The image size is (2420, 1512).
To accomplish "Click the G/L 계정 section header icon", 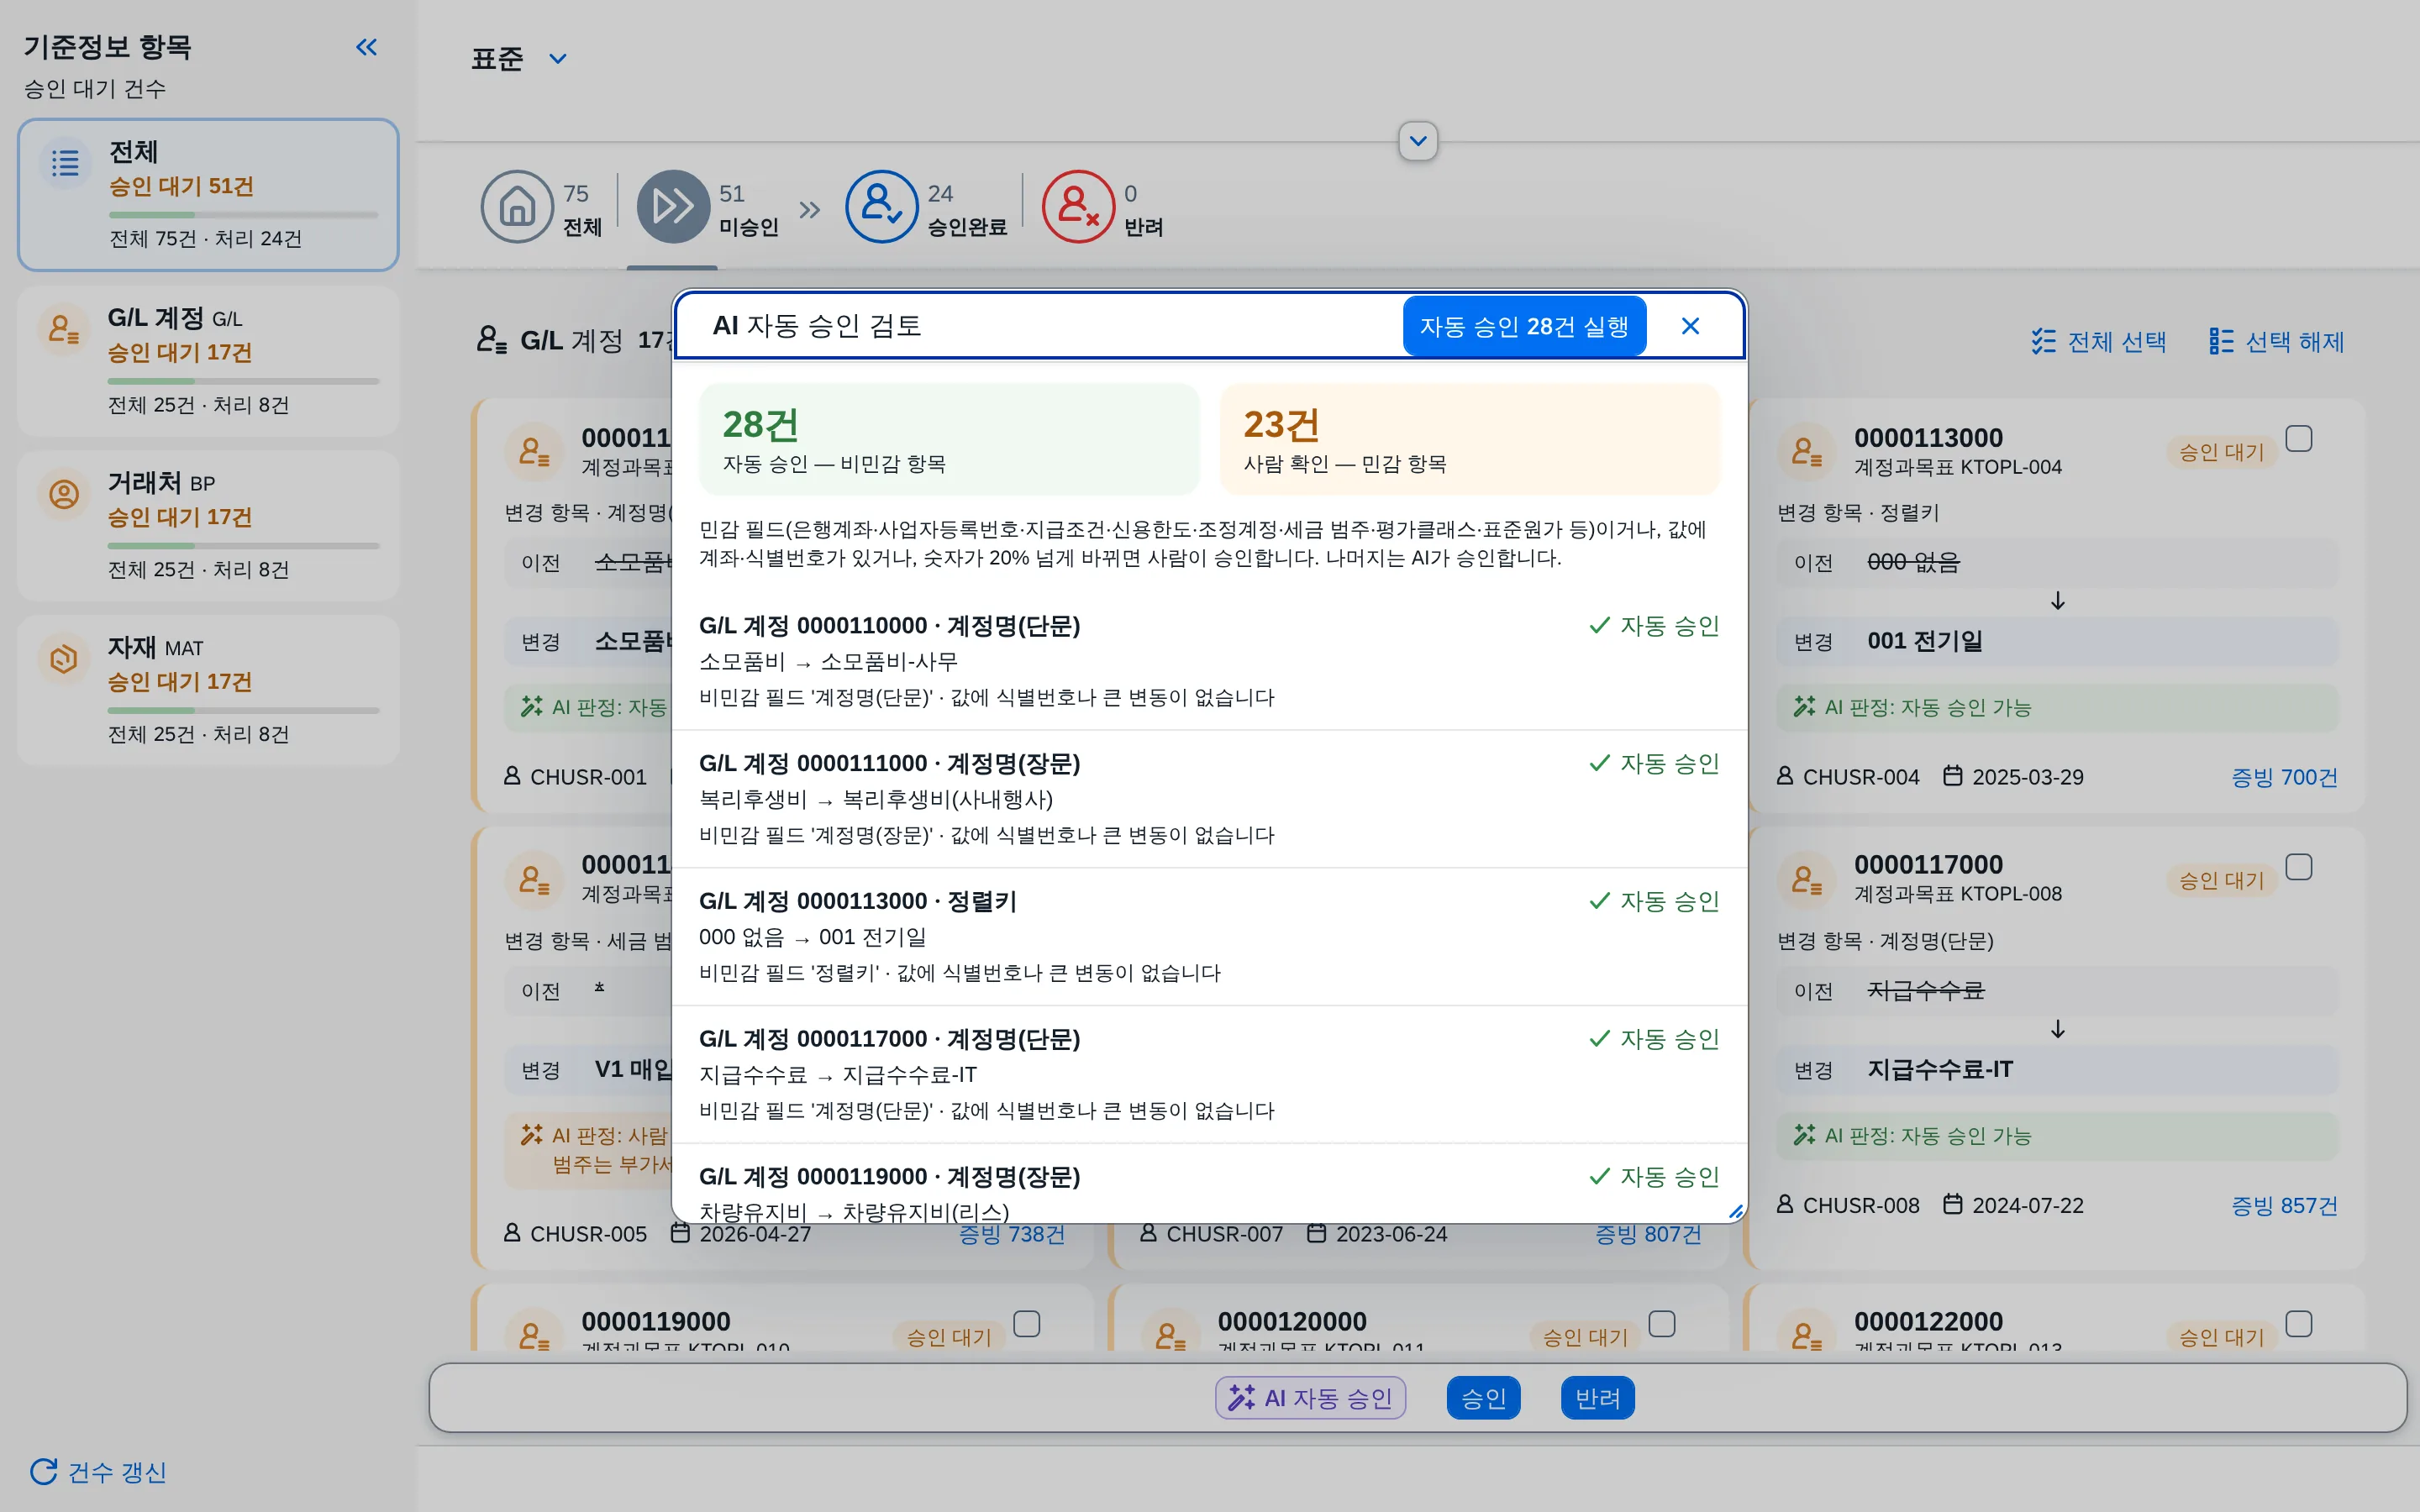I will 491,340.
